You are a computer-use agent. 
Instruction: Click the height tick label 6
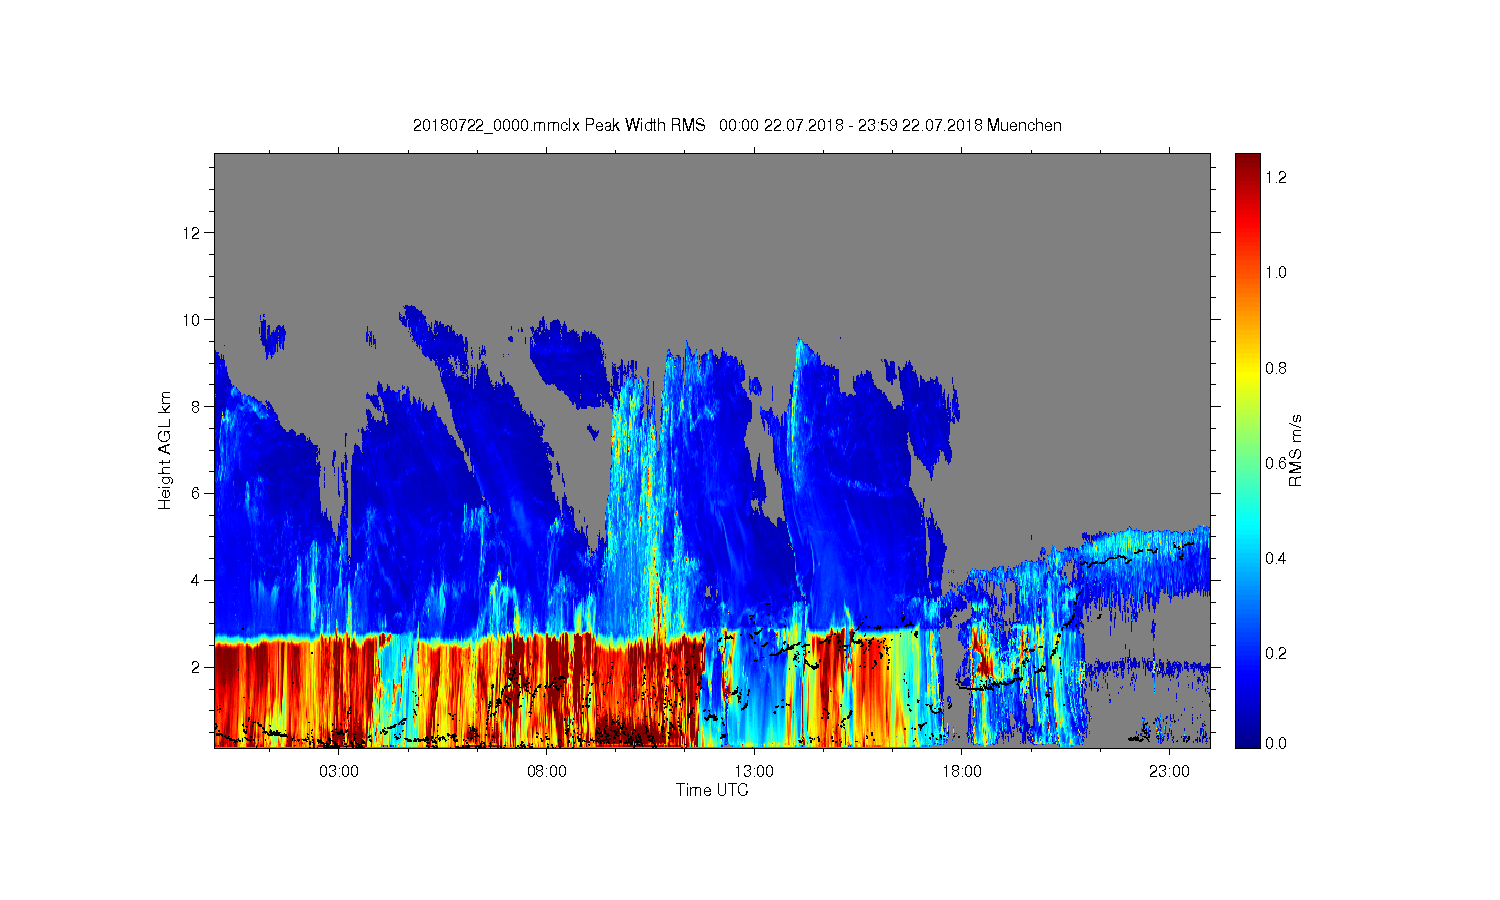(196, 493)
